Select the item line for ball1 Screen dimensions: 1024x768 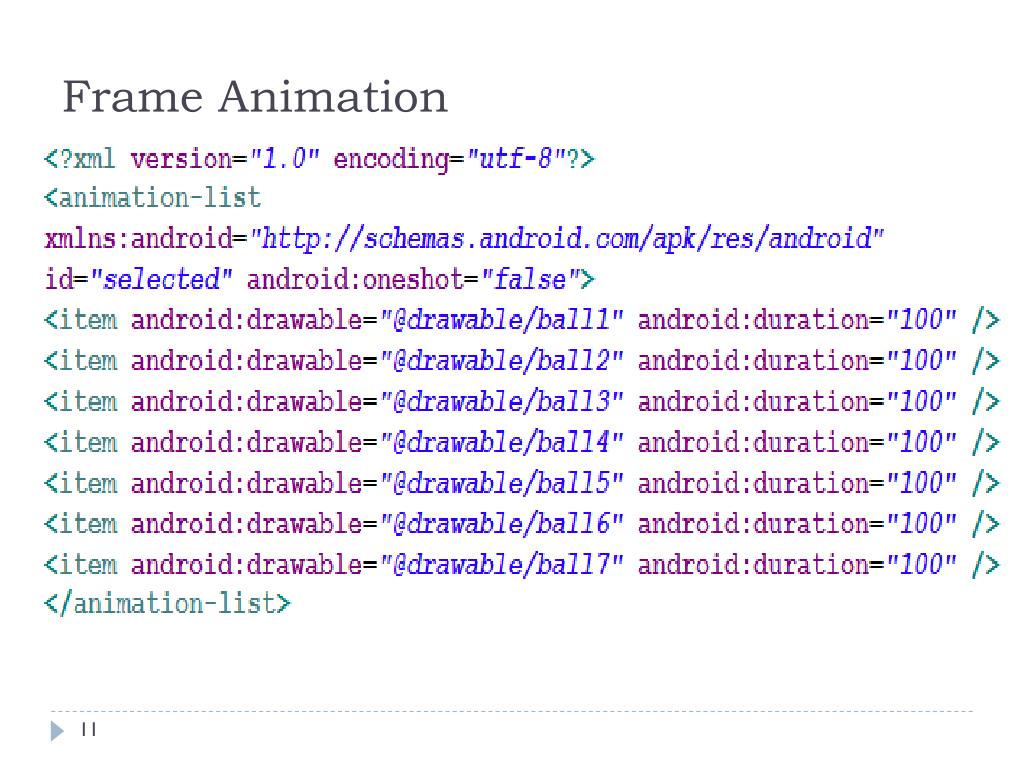[x=522, y=320]
